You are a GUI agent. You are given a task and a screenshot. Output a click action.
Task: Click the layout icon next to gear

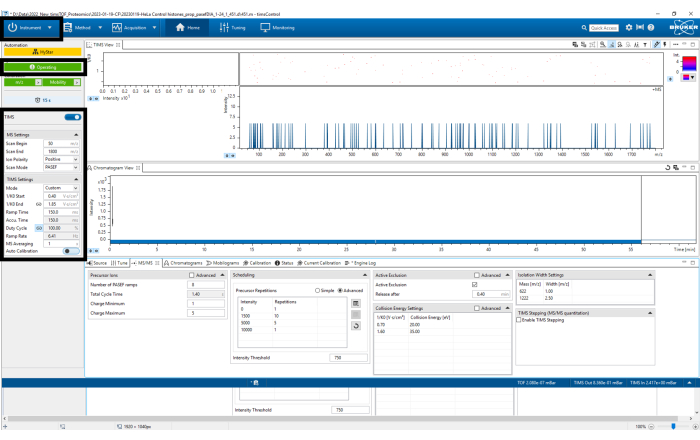point(640,28)
